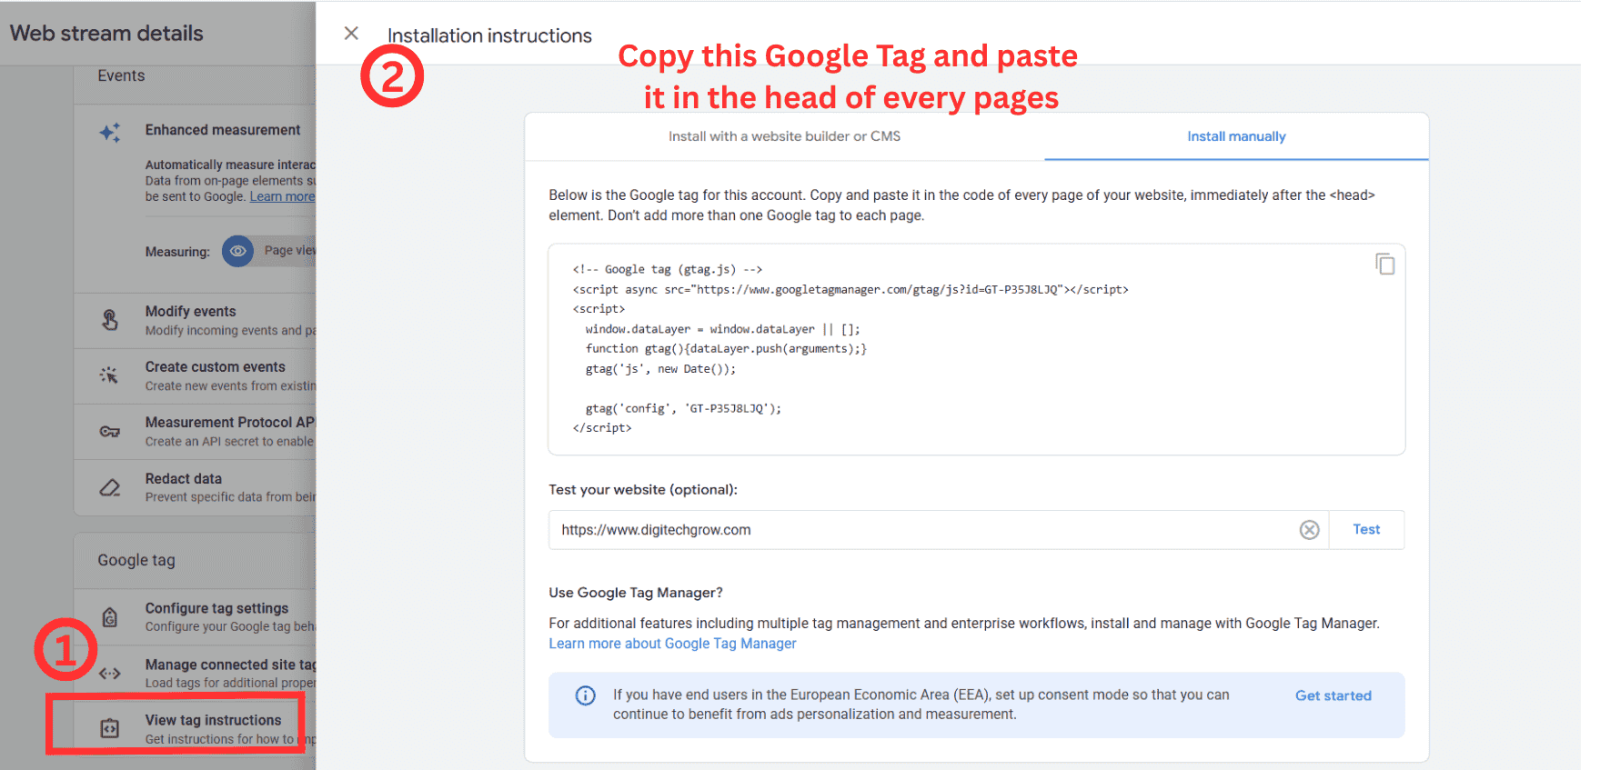
Task: Click Get started for consent mode
Action: pos(1333,695)
